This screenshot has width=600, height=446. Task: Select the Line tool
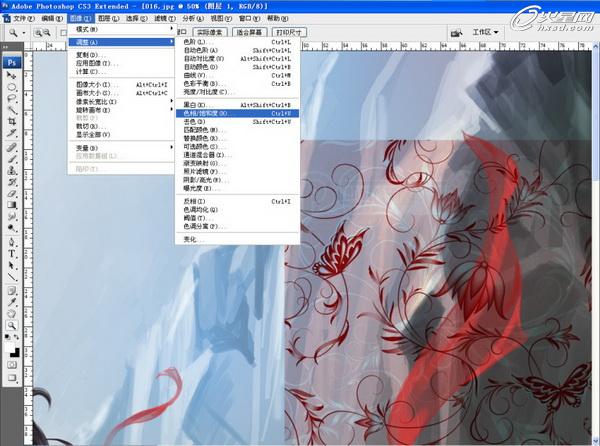pyautogui.click(x=11, y=277)
